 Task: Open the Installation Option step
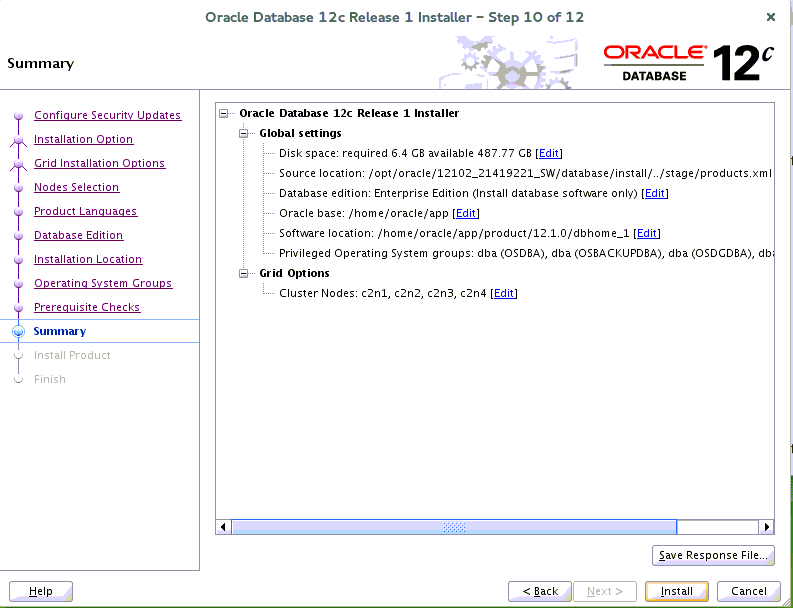click(x=83, y=139)
